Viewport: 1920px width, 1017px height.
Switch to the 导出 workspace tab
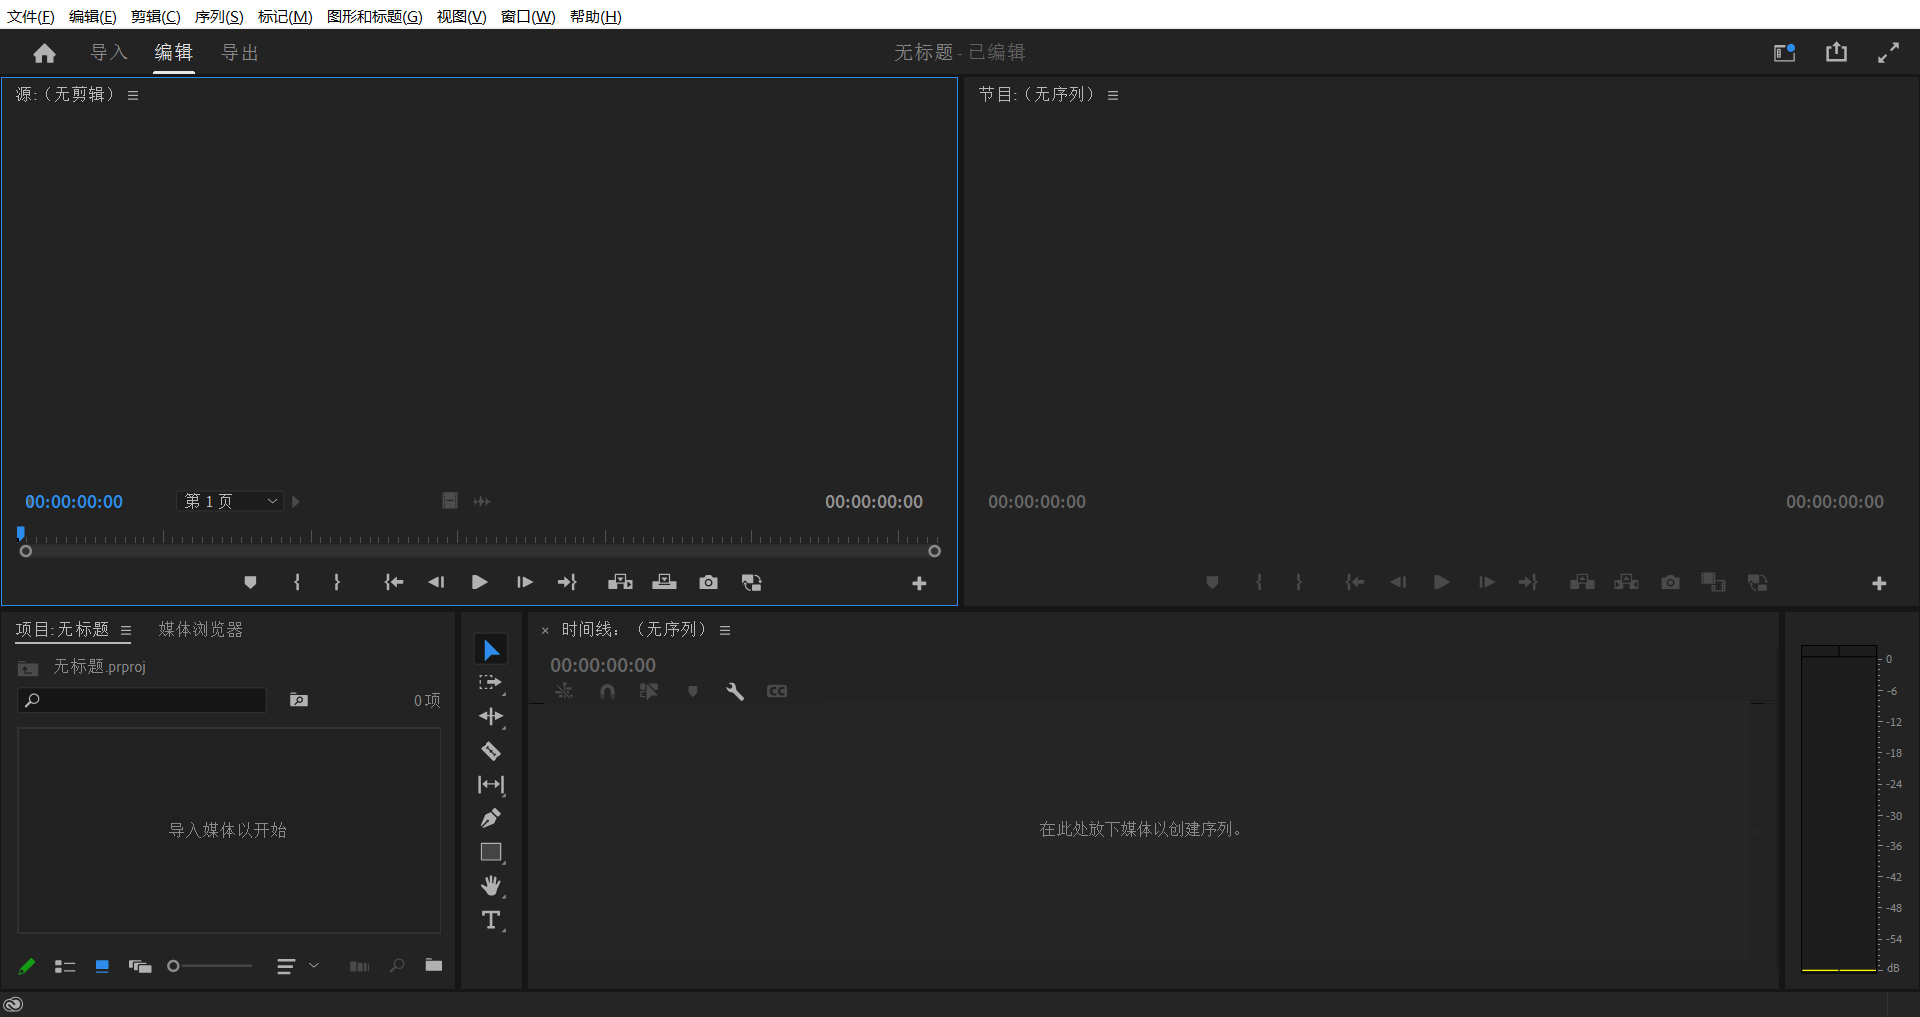[x=240, y=53]
